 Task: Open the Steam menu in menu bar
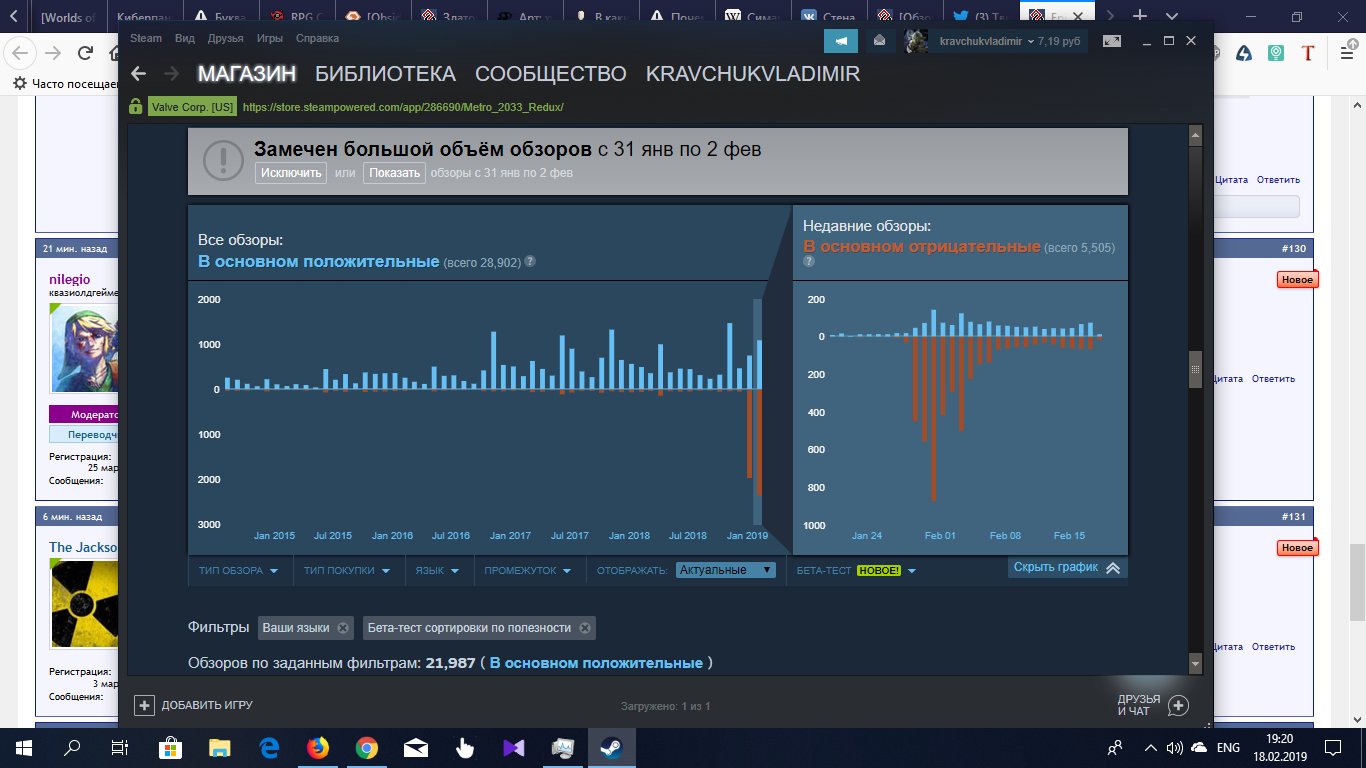(146, 38)
